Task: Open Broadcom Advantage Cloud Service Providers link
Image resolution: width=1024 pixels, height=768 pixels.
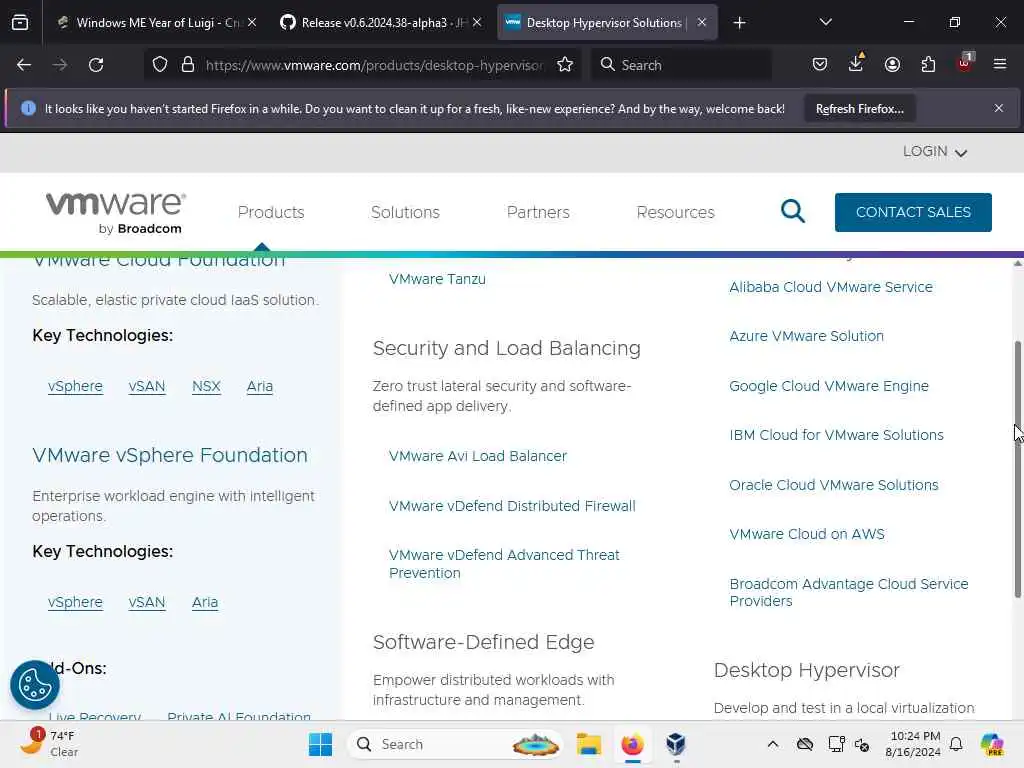Action: tap(848, 592)
